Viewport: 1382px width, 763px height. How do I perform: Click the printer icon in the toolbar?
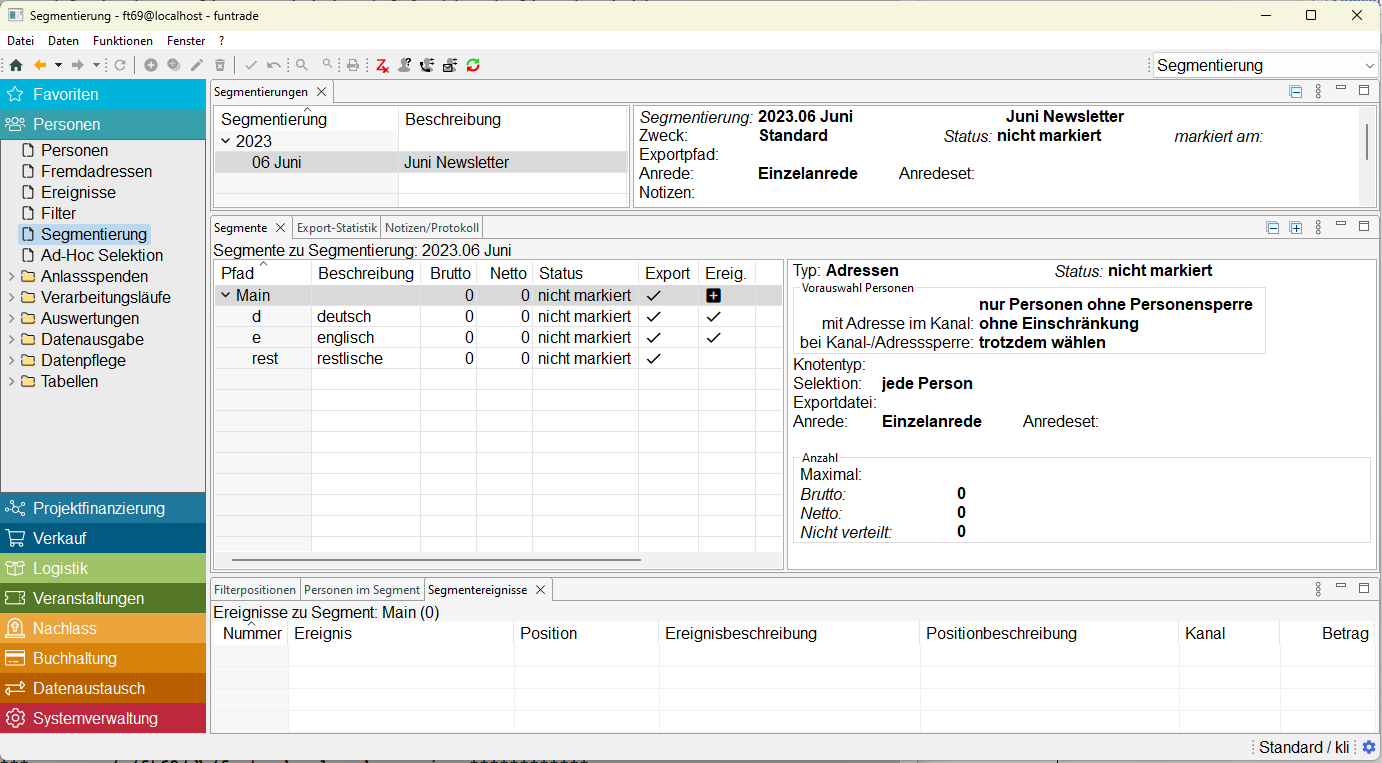(353, 65)
